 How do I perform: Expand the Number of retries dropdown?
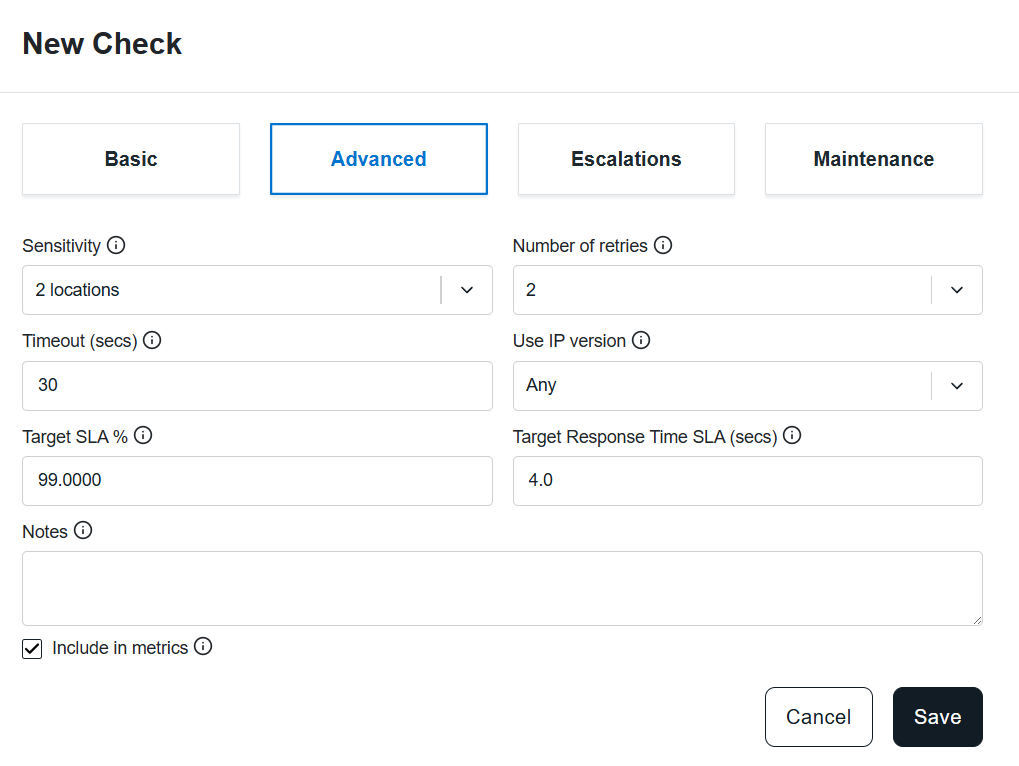747,290
